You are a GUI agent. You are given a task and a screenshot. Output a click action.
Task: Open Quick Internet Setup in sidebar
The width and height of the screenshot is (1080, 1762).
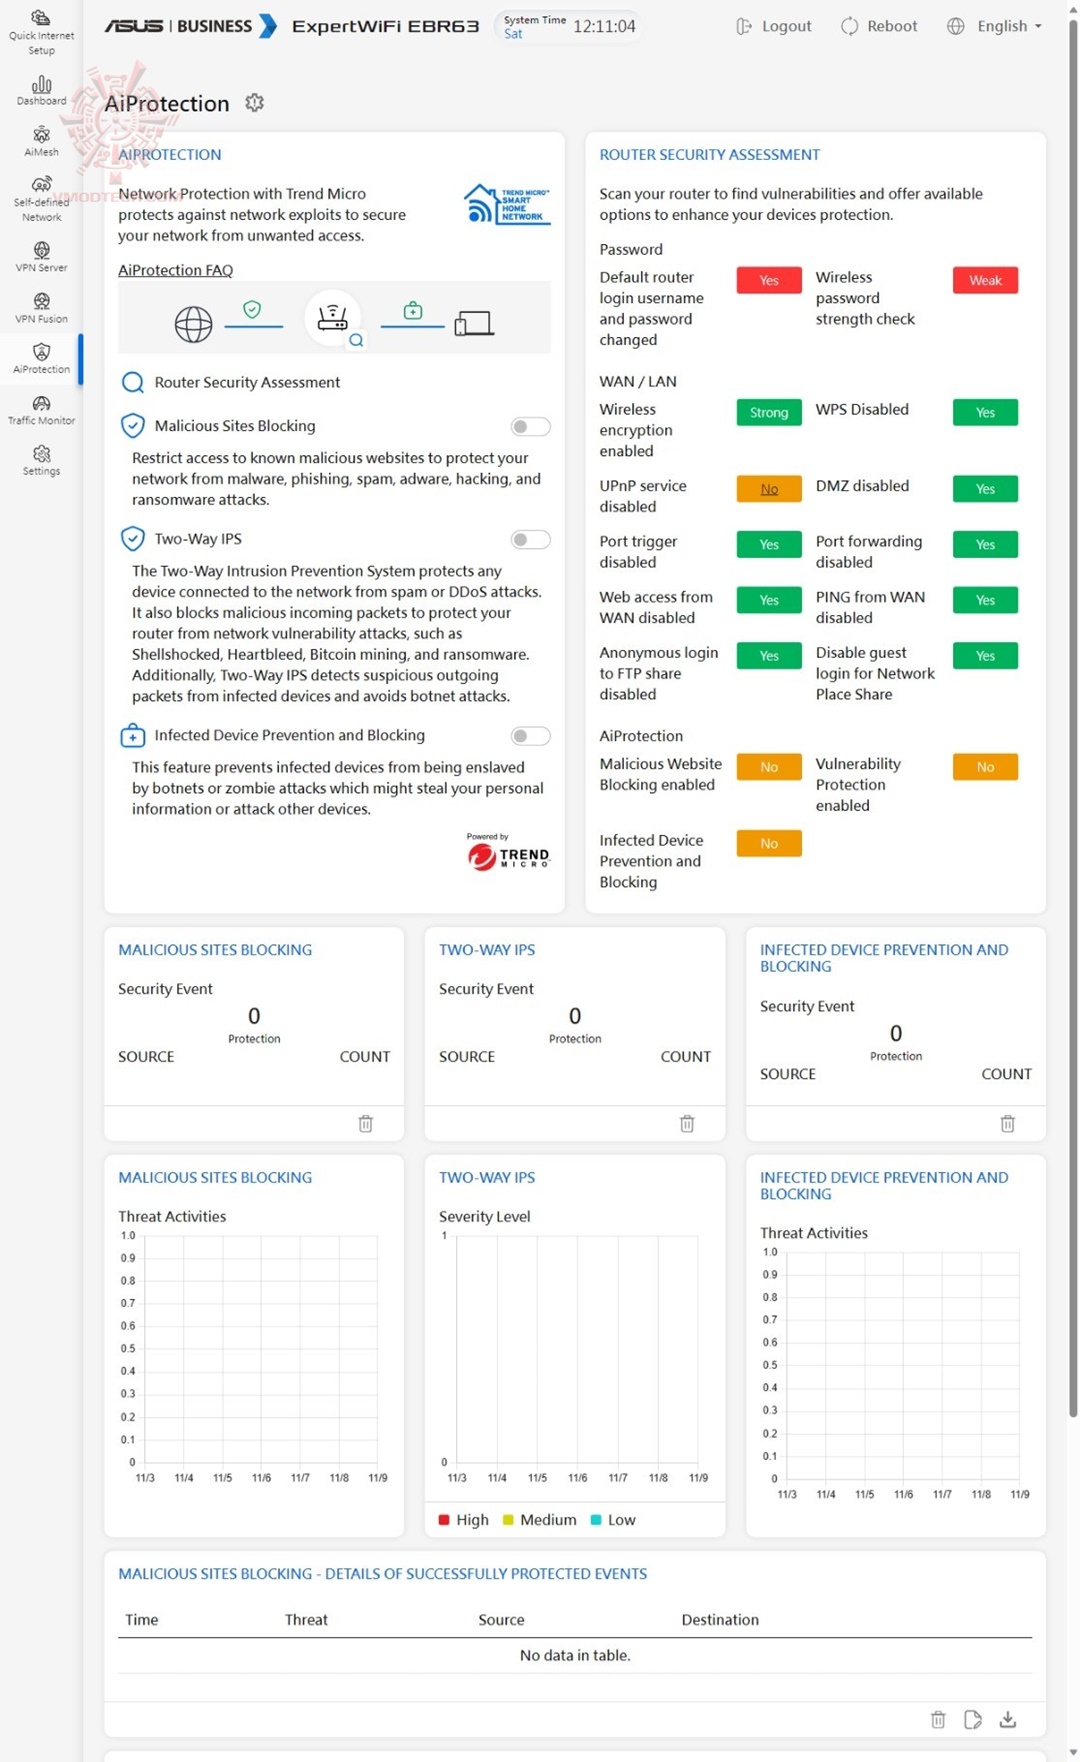click(x=41, y=33)
